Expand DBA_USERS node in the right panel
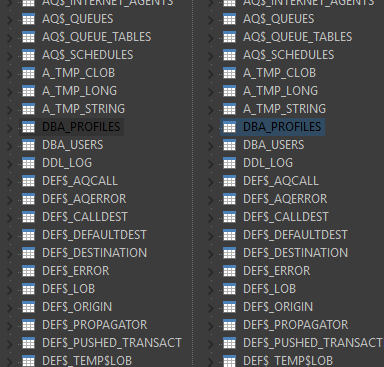Viewport: 384px width, 367px height. pos(211,146)
